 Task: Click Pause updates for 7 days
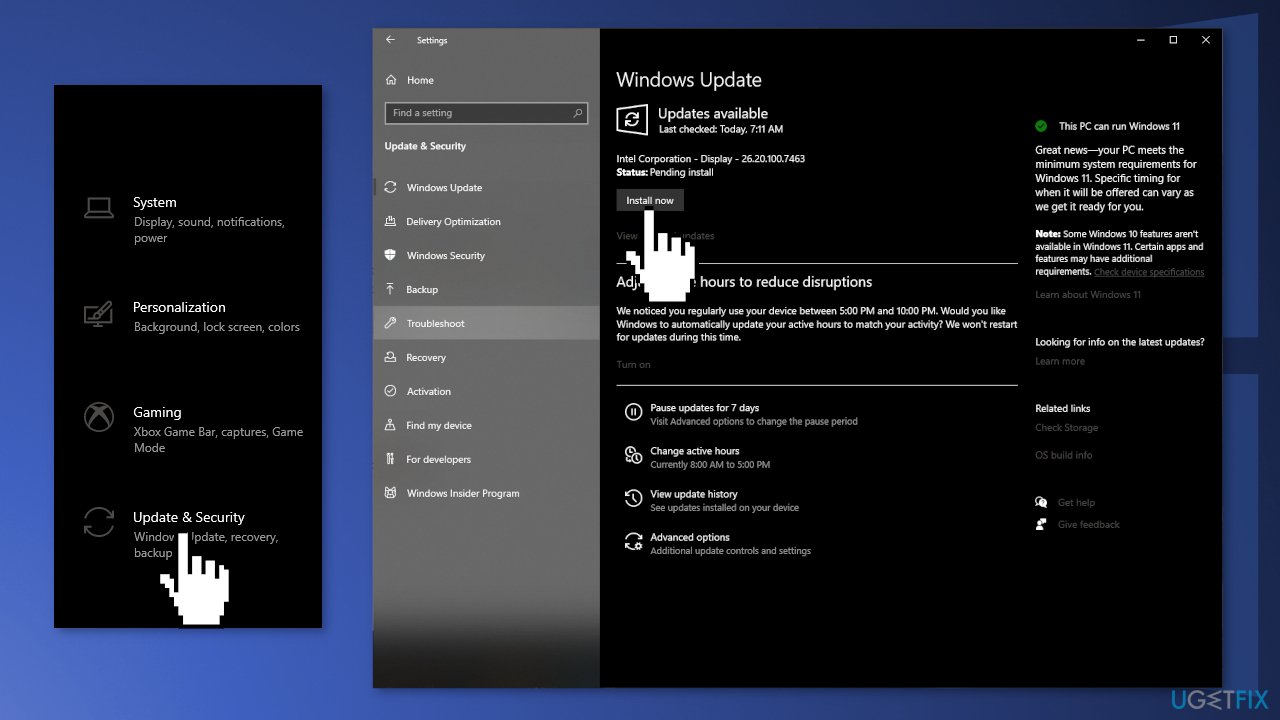point(704,408)
